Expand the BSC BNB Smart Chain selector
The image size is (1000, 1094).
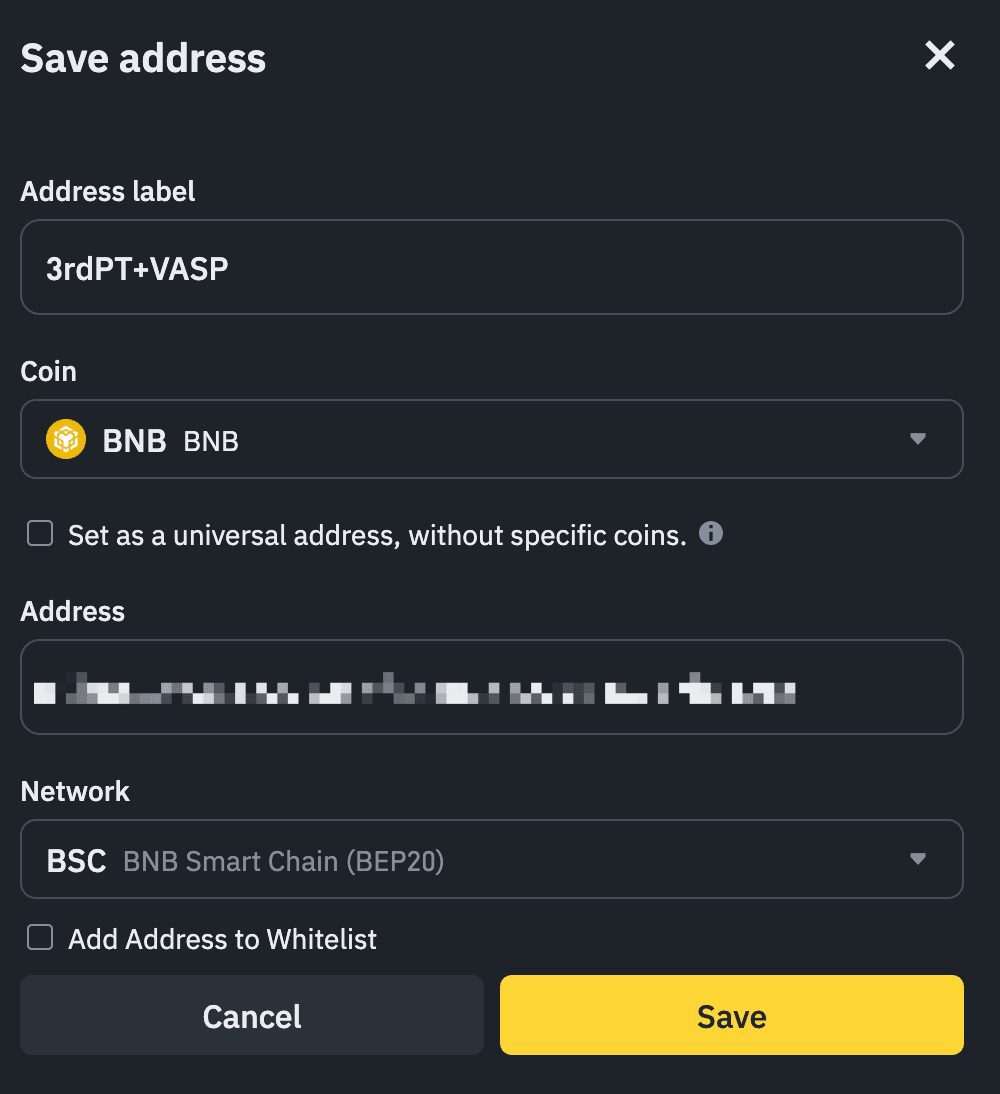click(492, 859)
